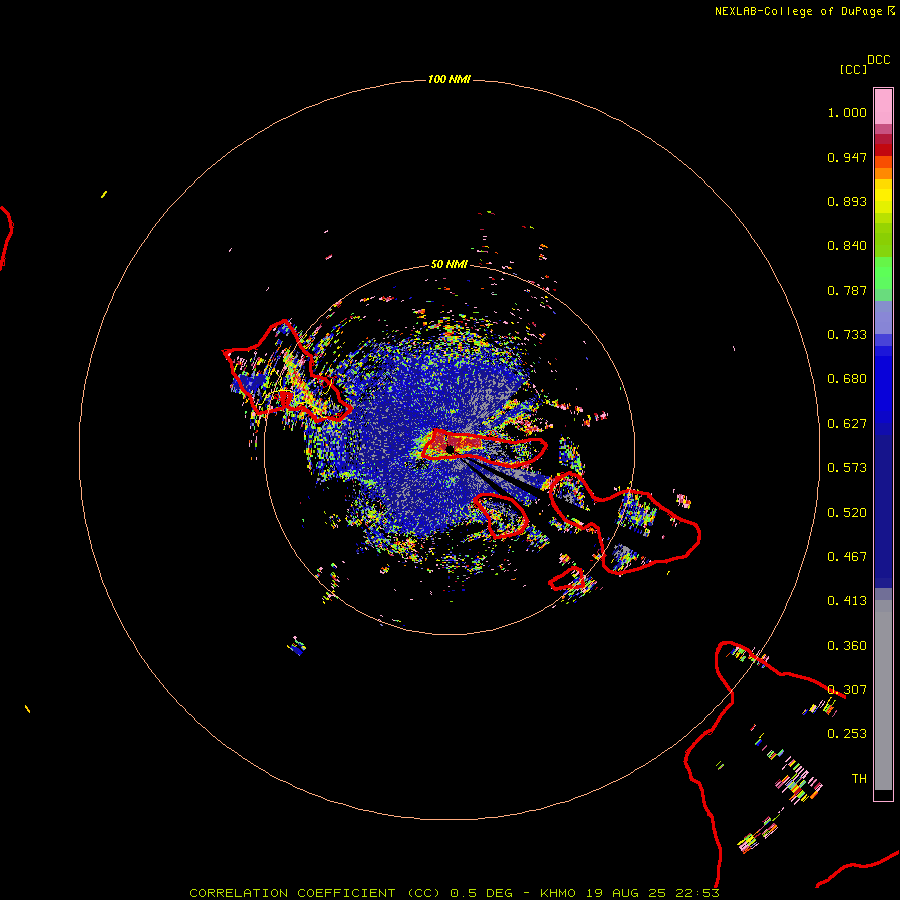Select the 0.467 color scale value

[x=847, y=557]
